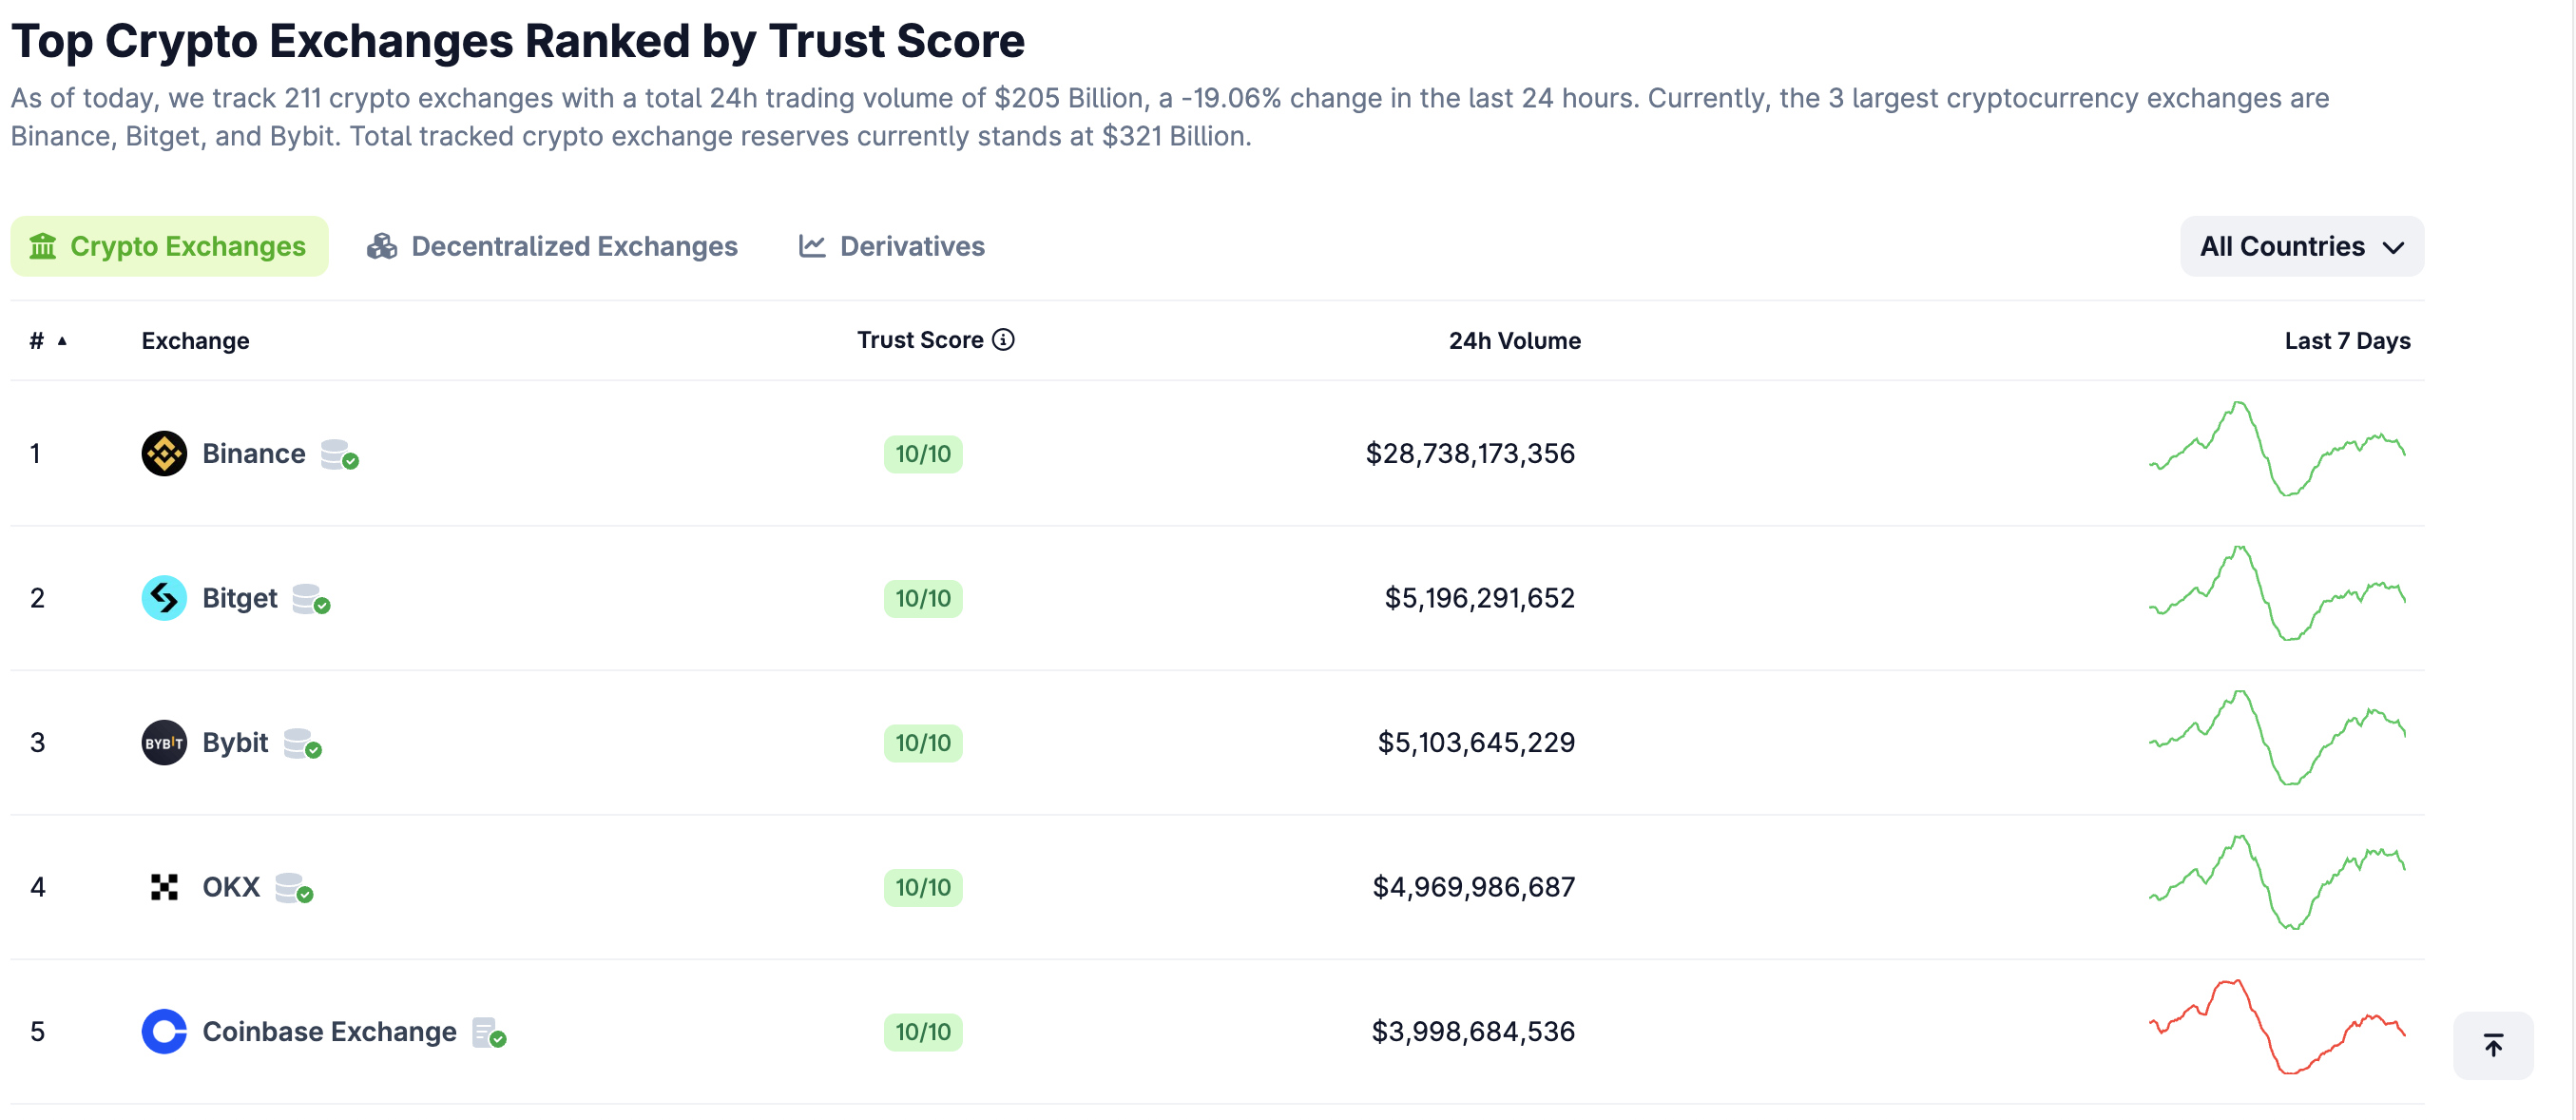Click the Binance exchange logo
The image size is (2576, 1120).
click(164, 453)
